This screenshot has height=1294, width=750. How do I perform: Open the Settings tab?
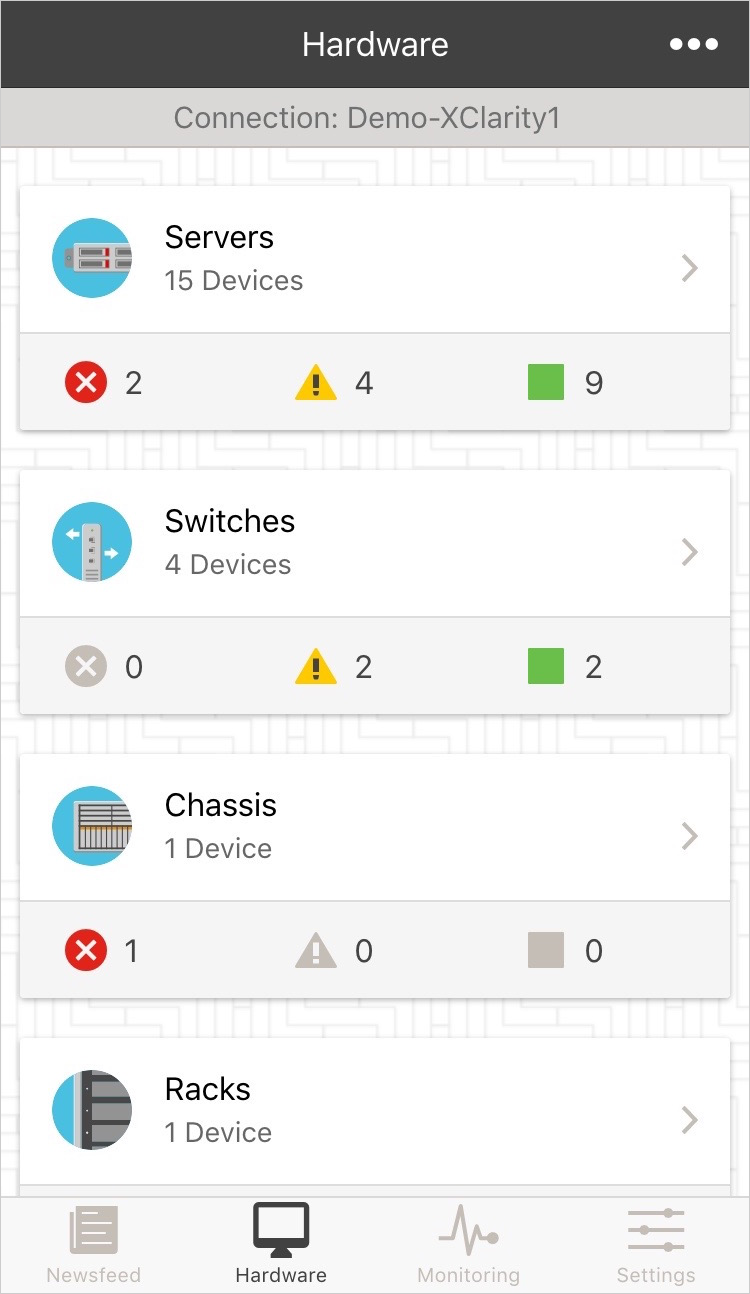[x=656, y=1245]
